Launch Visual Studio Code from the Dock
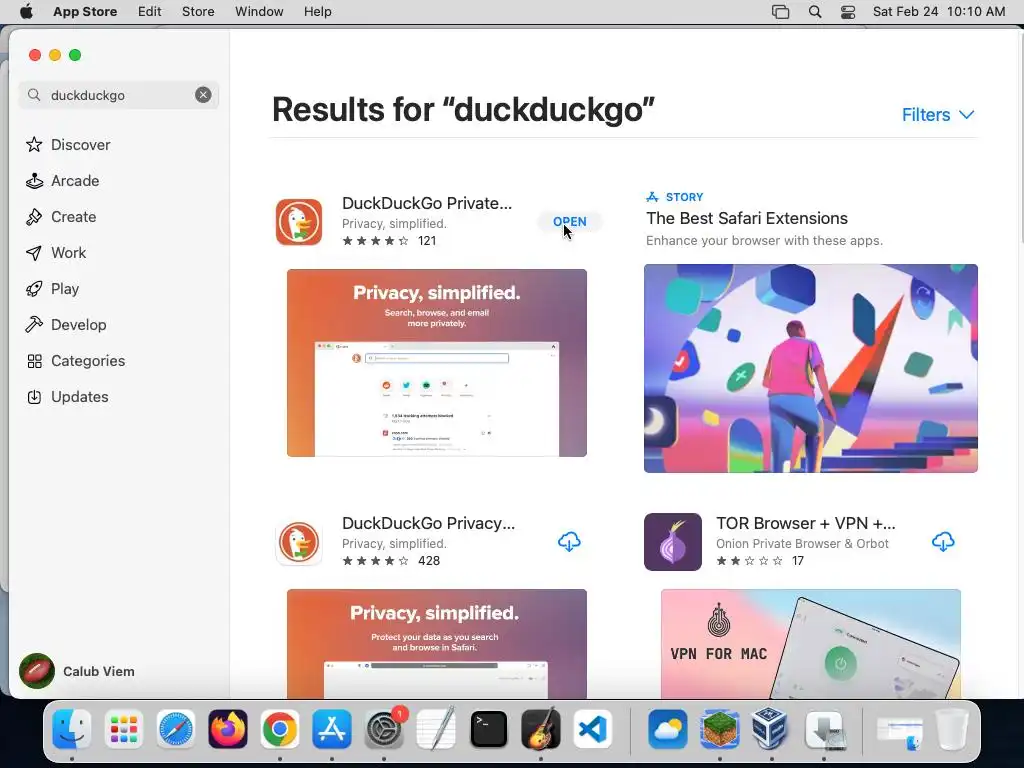Screen dimensions: 1024x768 pos(593,729)
